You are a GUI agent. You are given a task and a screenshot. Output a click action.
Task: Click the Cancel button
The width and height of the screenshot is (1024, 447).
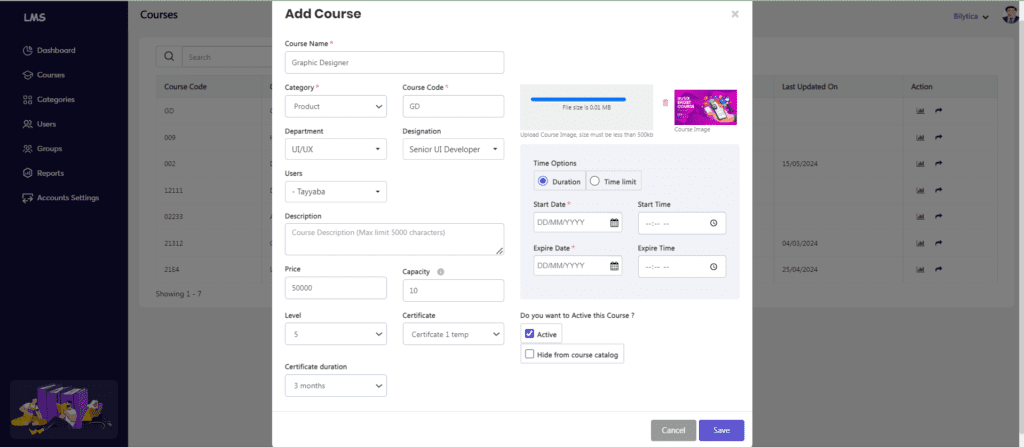pos(673,431)
